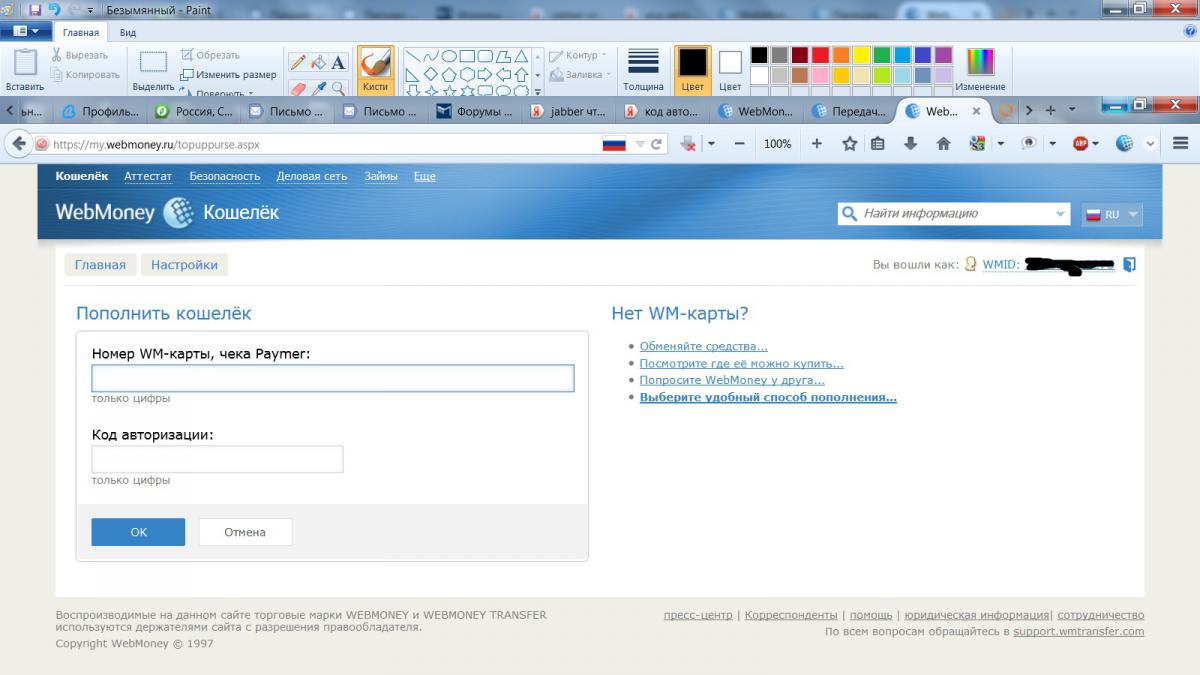Open the Настройки tab on WebMoney page

tap(185, 265)
